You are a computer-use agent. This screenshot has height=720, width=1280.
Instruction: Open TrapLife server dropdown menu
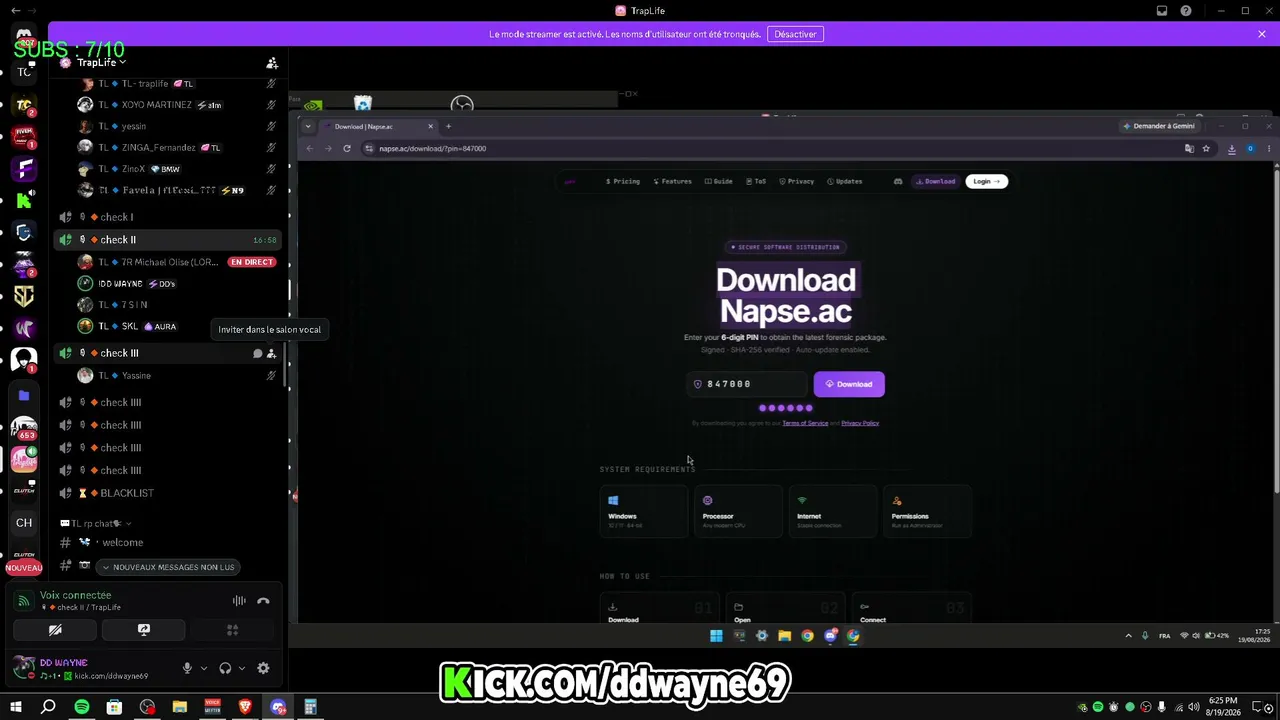(101, 63)
